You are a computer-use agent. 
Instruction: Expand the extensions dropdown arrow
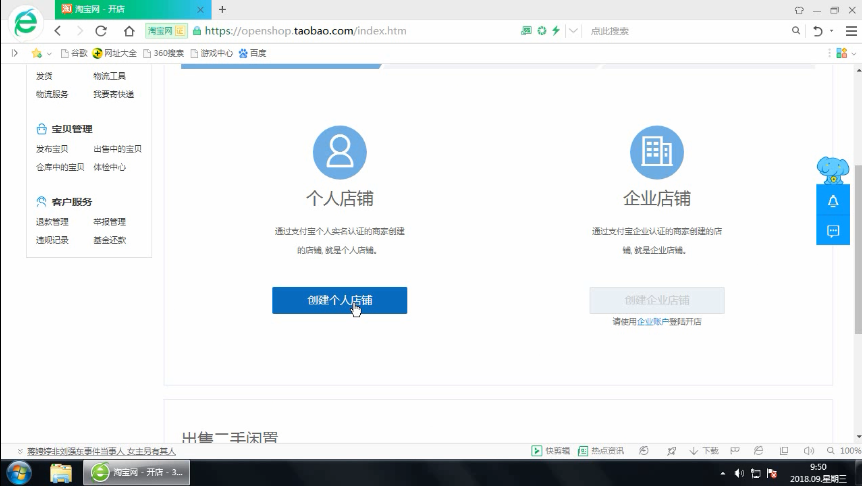[x=853, y=54]
